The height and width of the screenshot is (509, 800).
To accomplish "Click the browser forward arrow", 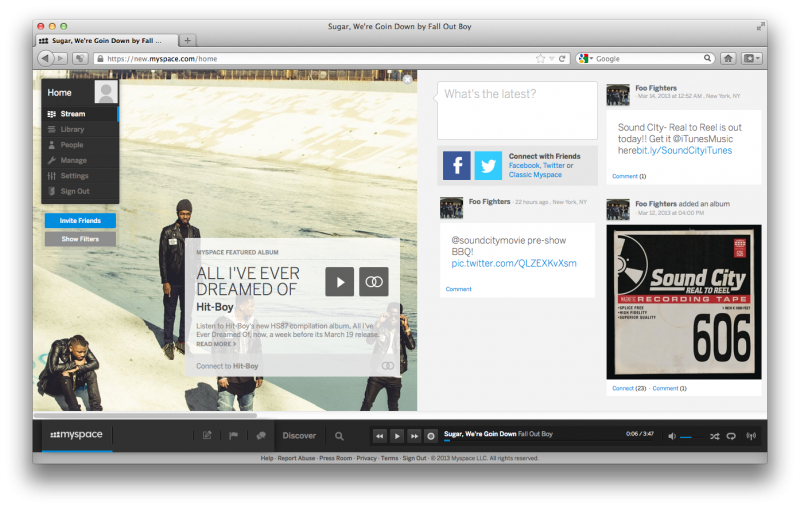I will [61, 58].
